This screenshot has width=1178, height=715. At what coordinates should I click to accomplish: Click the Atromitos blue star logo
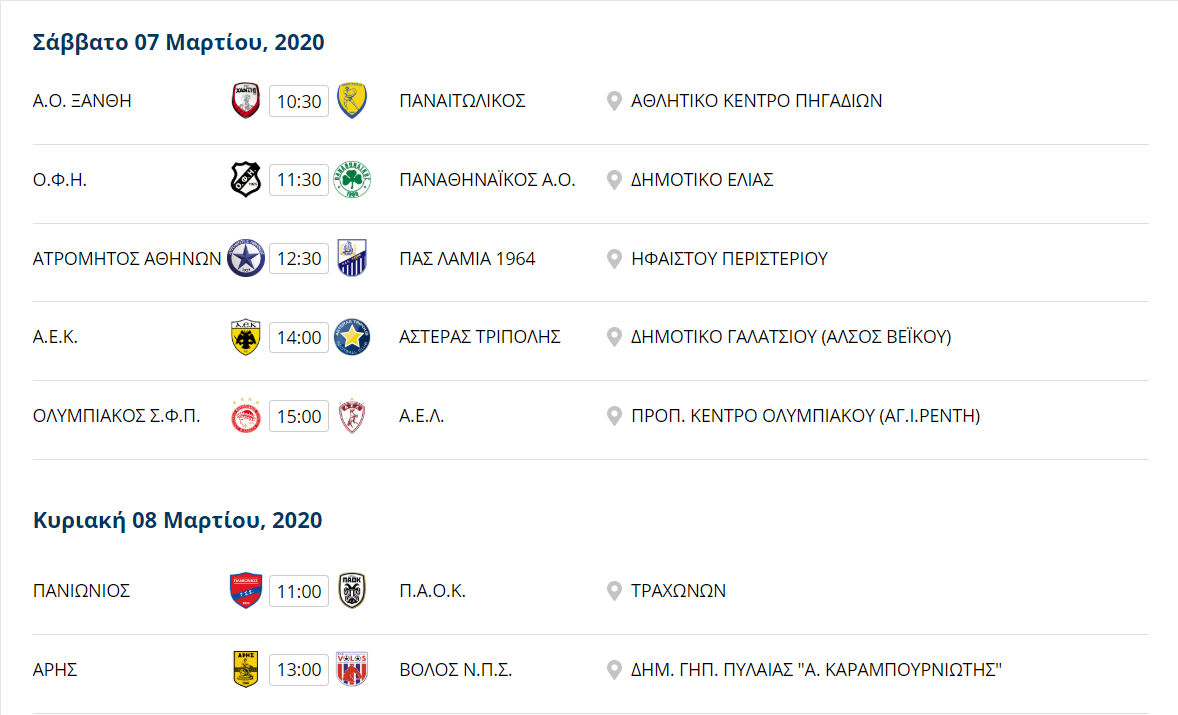pos(246,258)
